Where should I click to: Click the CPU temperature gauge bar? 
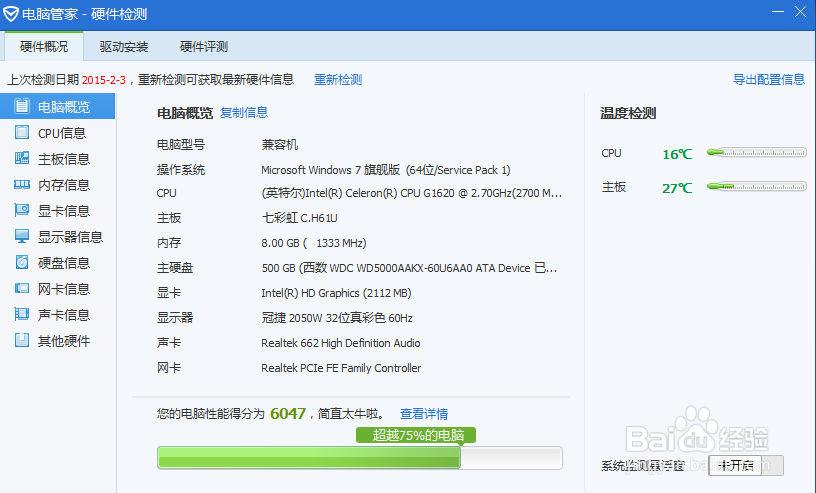pos(757,153)
